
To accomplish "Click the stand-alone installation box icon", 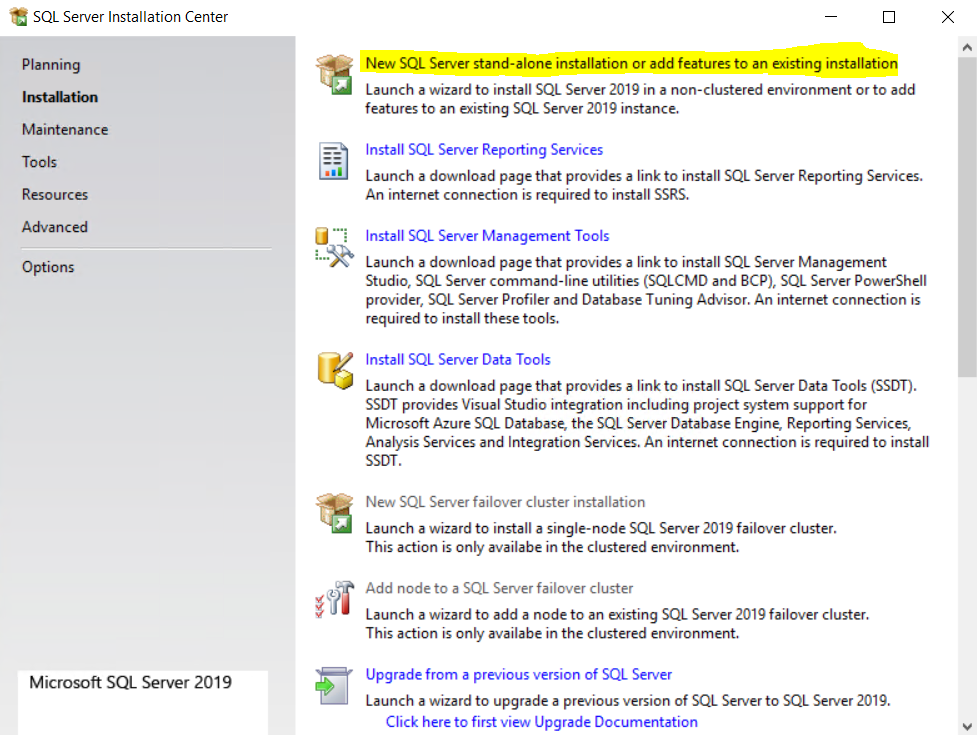I will tap(334, 74).
